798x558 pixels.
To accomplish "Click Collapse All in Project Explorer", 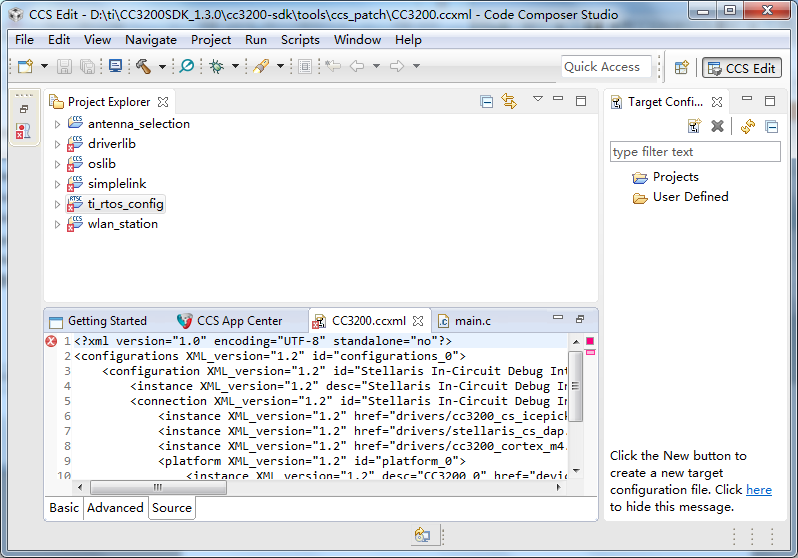I will pos(487,101).
